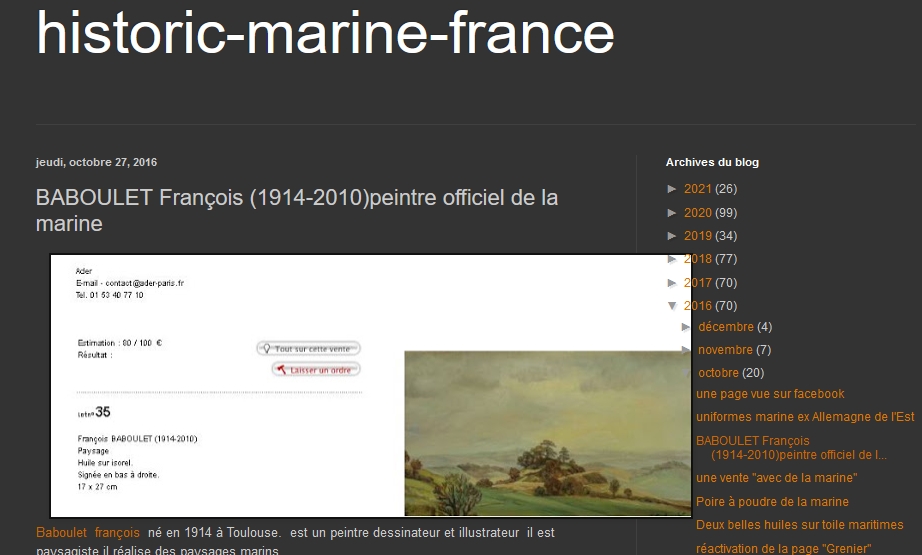Click the 'Tel. 01 53 40 77 10' text
Image resolution: width=922 pixels, height=555 pixels.
[x=109, y=295]
